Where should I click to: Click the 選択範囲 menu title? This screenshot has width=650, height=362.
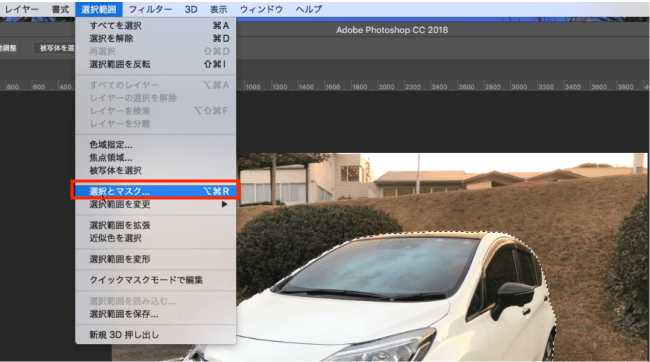(99, 9)
